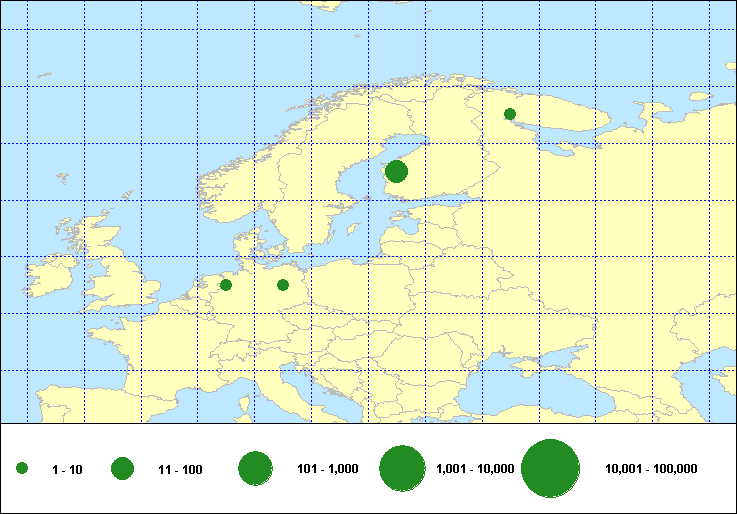Click the "101 - 1,000" legend label
This screenshot has height=514, width=737.
coord(328,468)
